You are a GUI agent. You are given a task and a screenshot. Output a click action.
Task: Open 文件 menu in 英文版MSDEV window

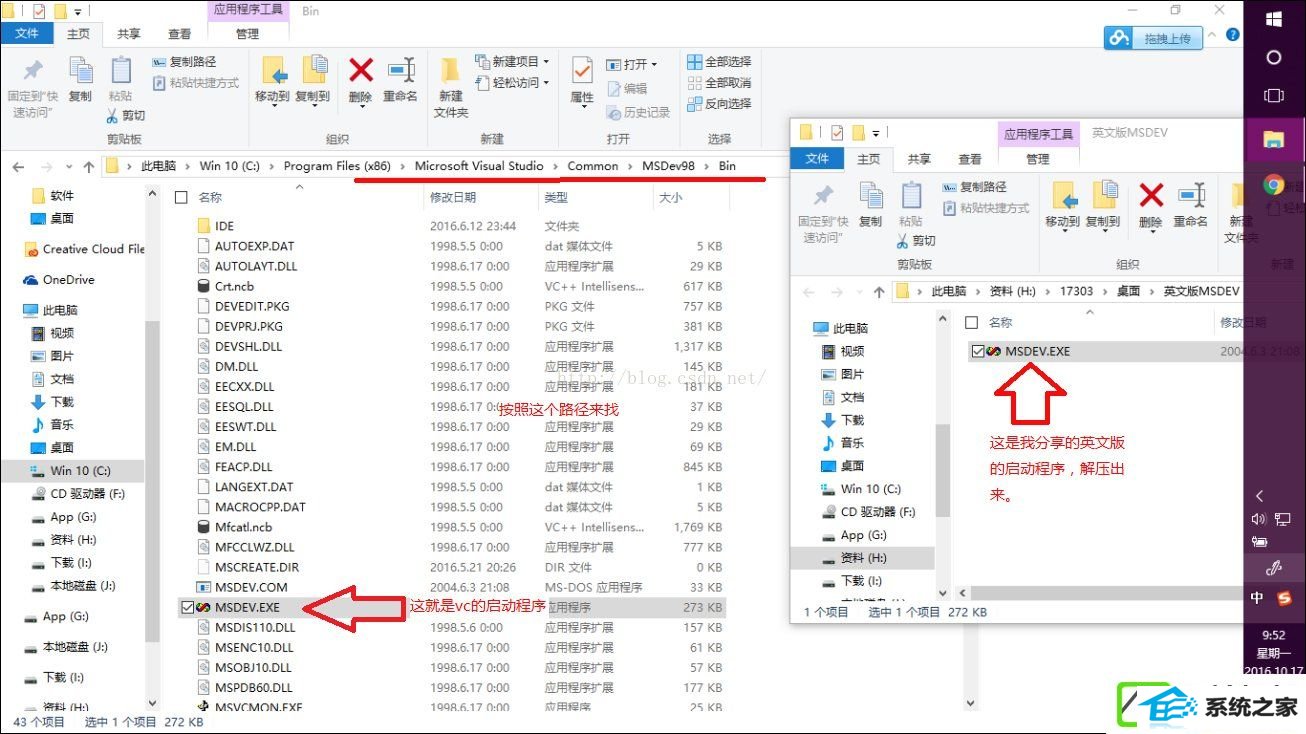(817, 159)
